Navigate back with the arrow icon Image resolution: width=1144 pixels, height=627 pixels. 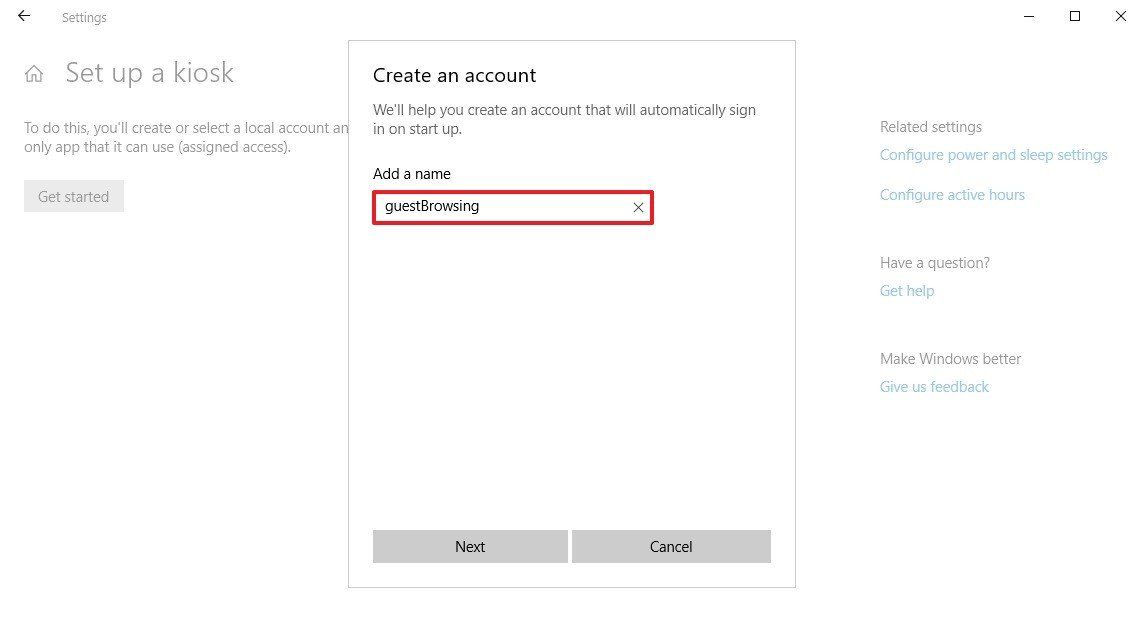23,16
